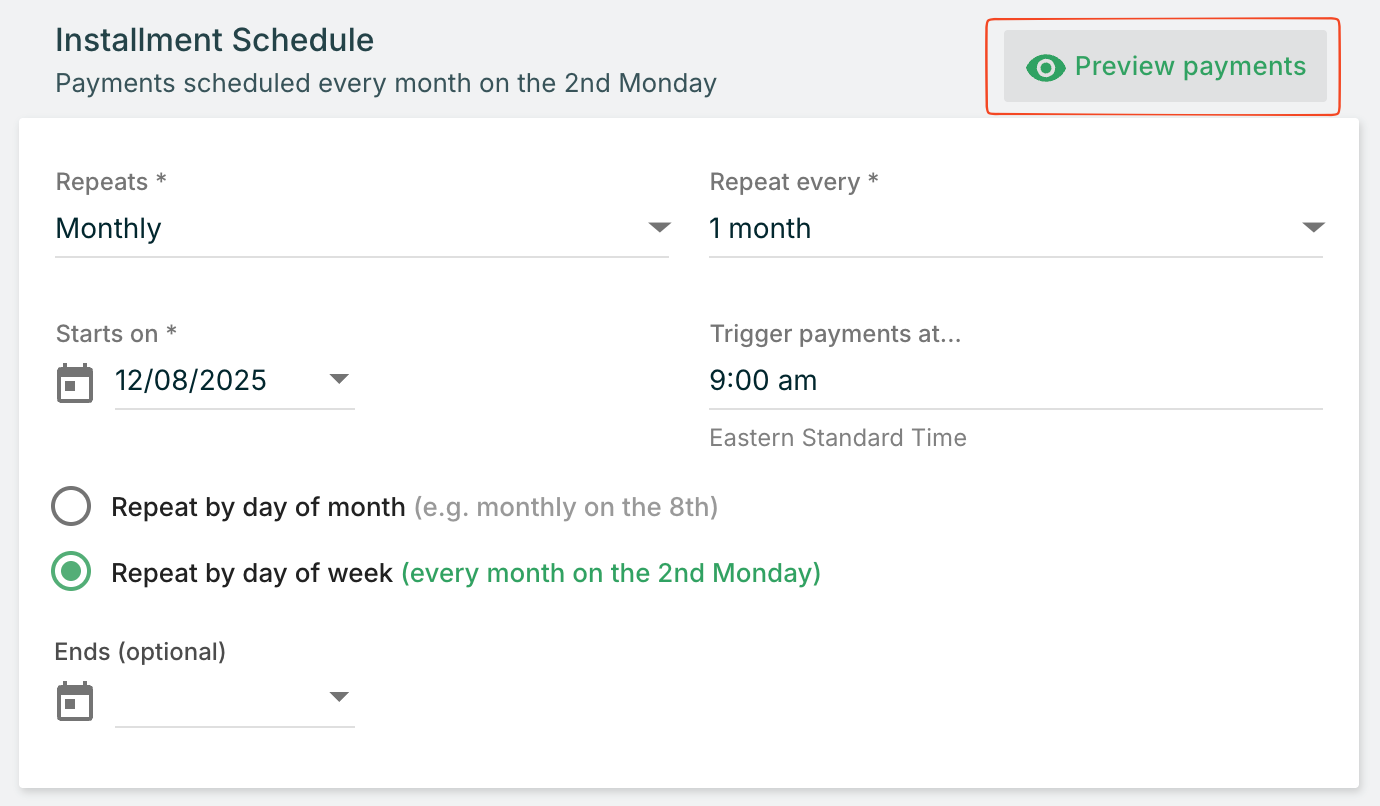This screenshot has height=806, width=1380.
Task: Click the calendar icon next to Starts on
Action: point(75,383)
